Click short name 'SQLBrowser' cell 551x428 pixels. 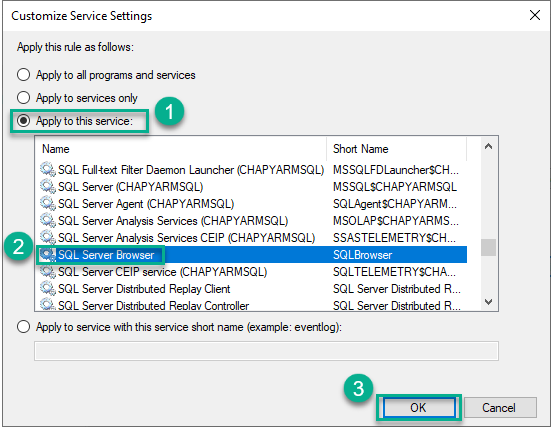coord(363,255)
